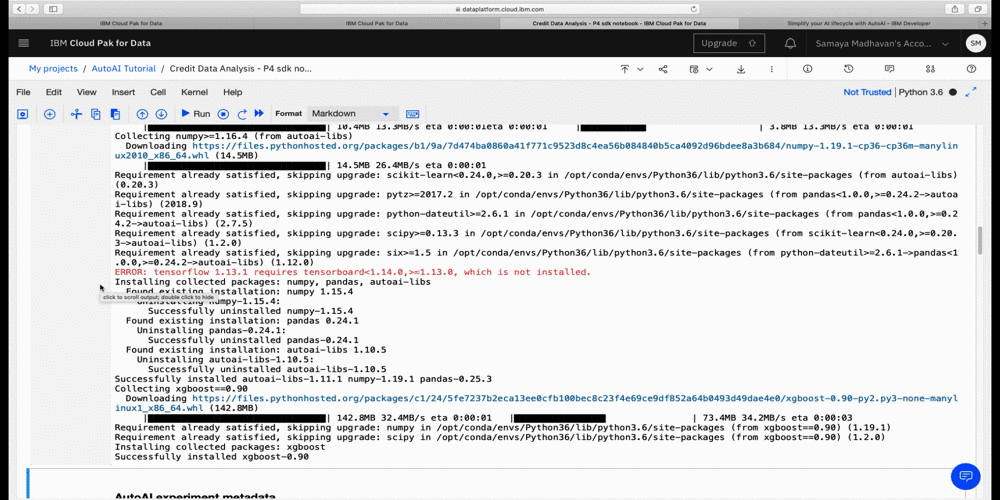This screenshot has width=1000, height=500.
Task: Show all Safari tabs overview
Action: [978, 9]
